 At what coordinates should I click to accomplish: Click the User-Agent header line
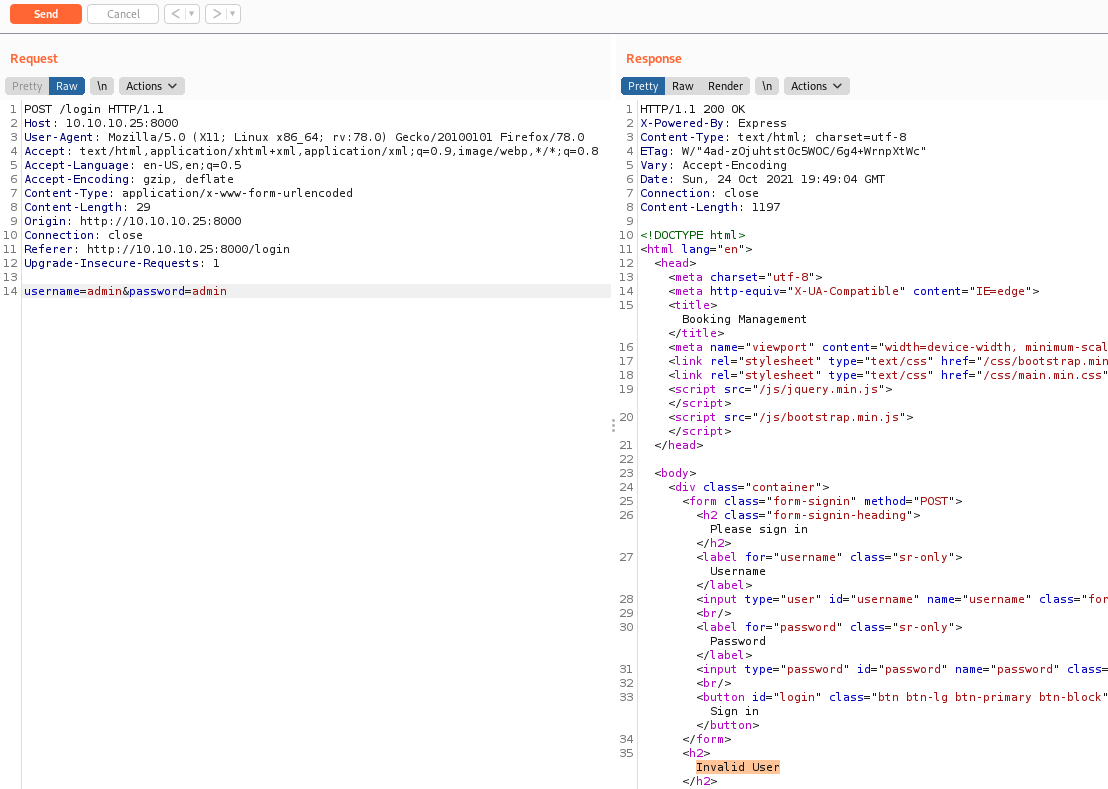coord(305,137)
